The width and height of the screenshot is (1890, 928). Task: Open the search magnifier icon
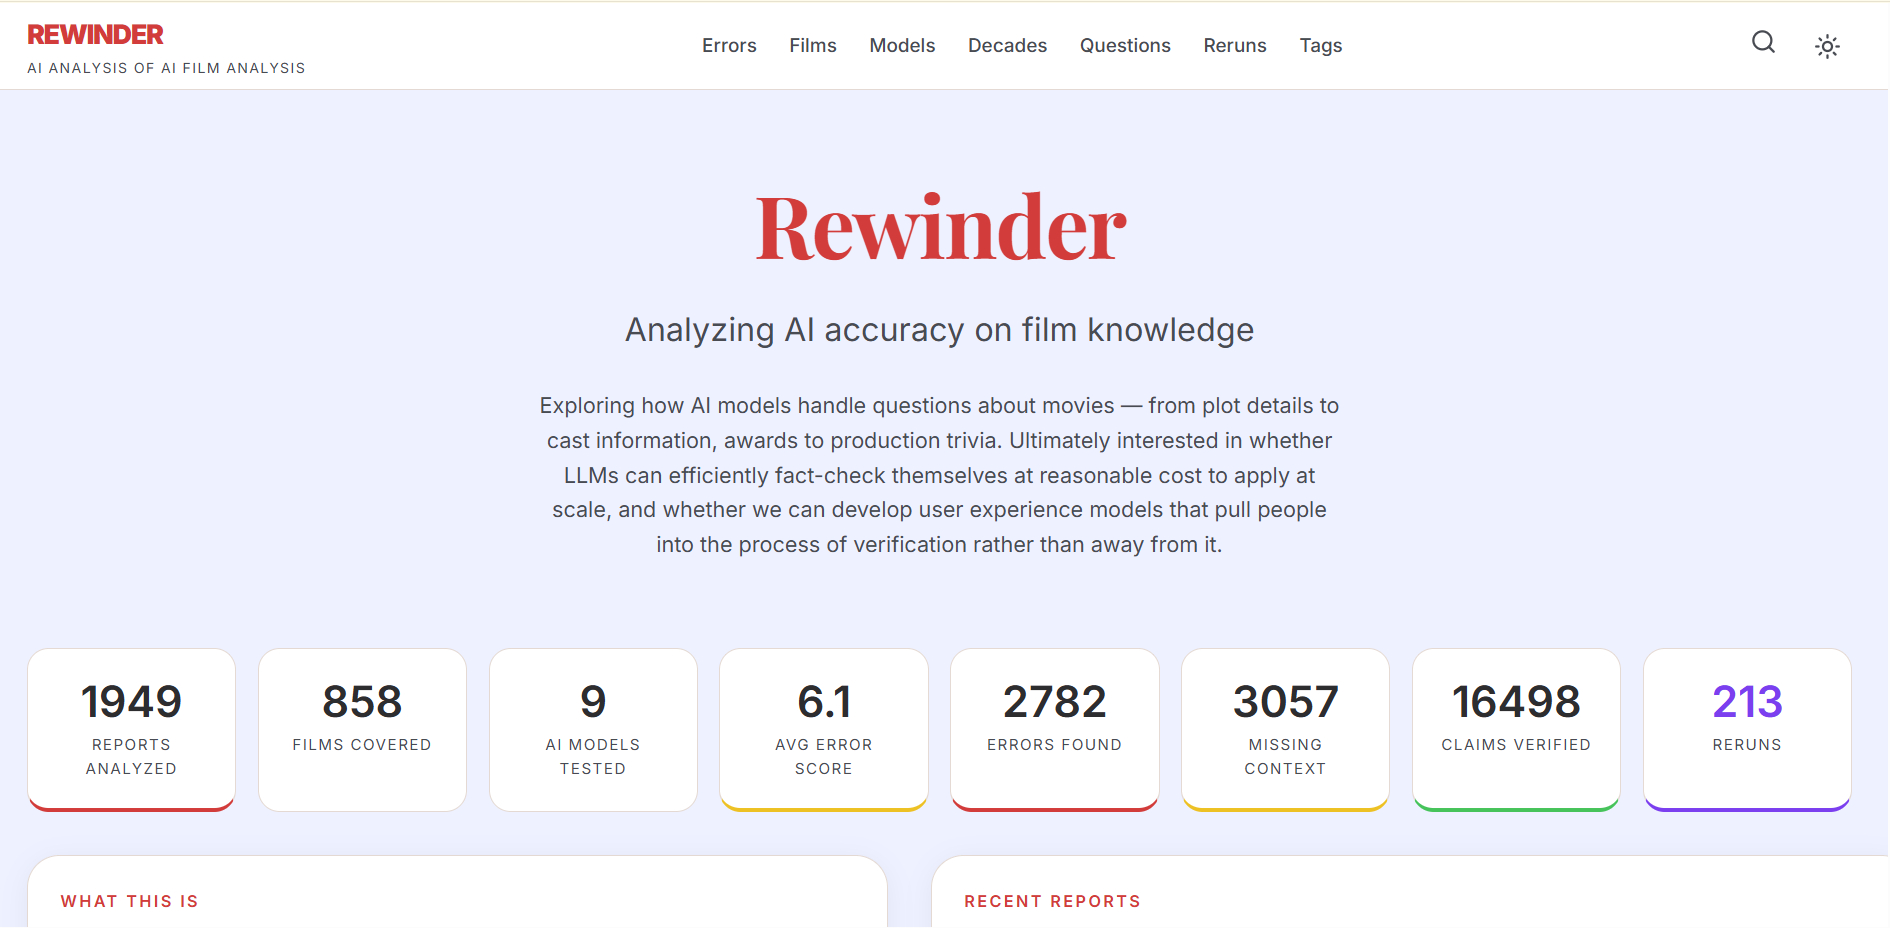coord(1763,42)
